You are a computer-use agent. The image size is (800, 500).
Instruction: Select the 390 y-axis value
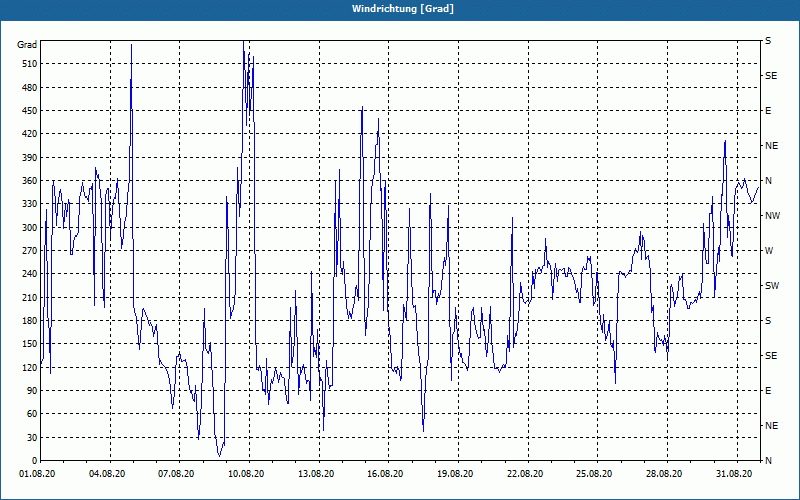[x=30, y=157]
